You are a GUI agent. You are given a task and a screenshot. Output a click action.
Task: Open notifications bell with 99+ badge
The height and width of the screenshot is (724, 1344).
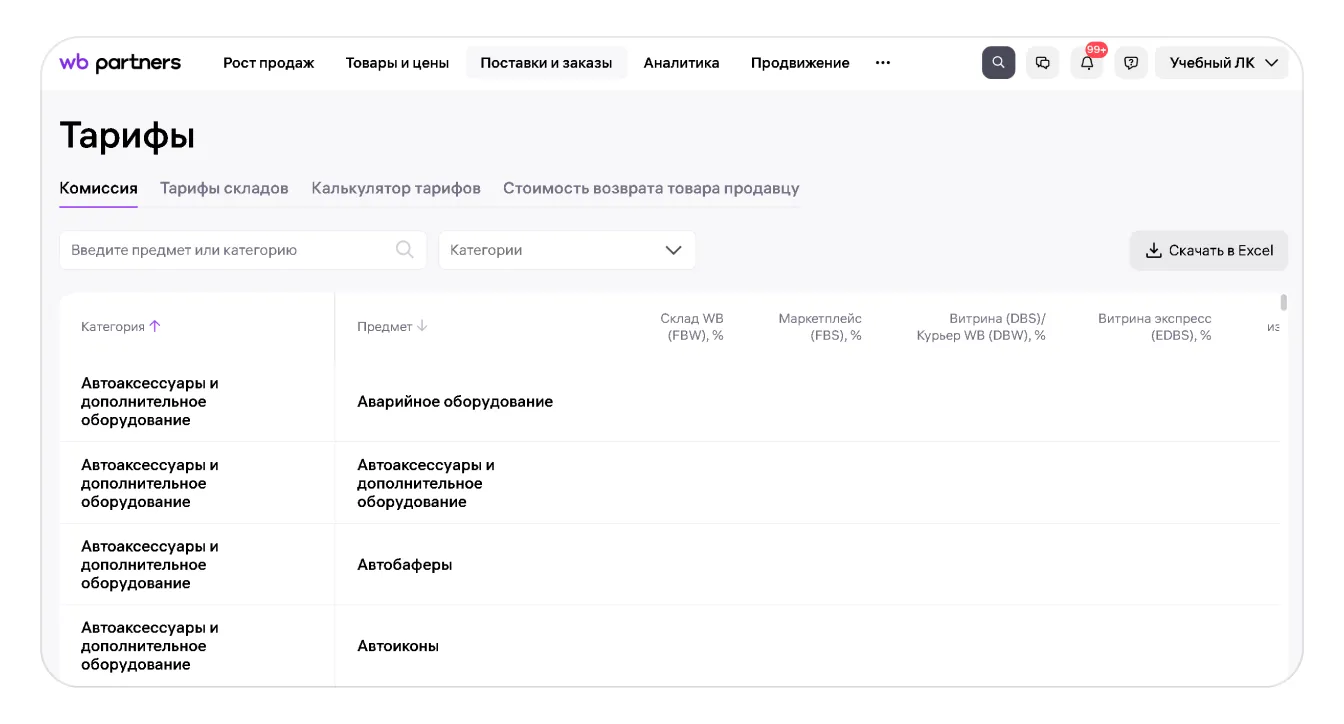[x=1087, y=63]
